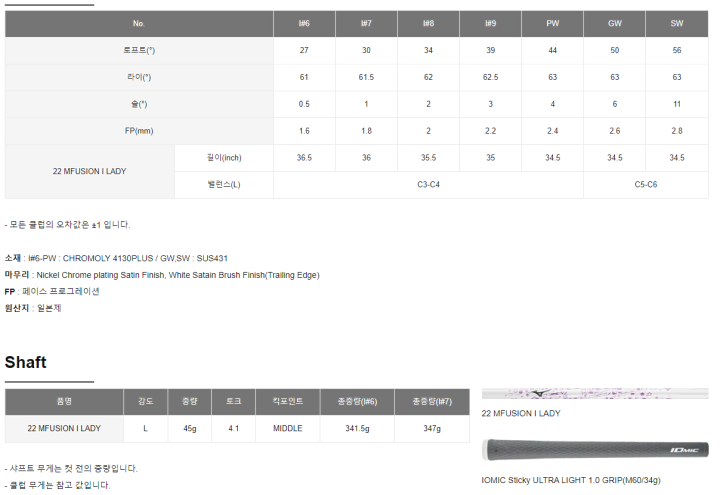Select the I#7 column header
The image size is (720, 495).
pyautogui.click(x=366, y=23)
